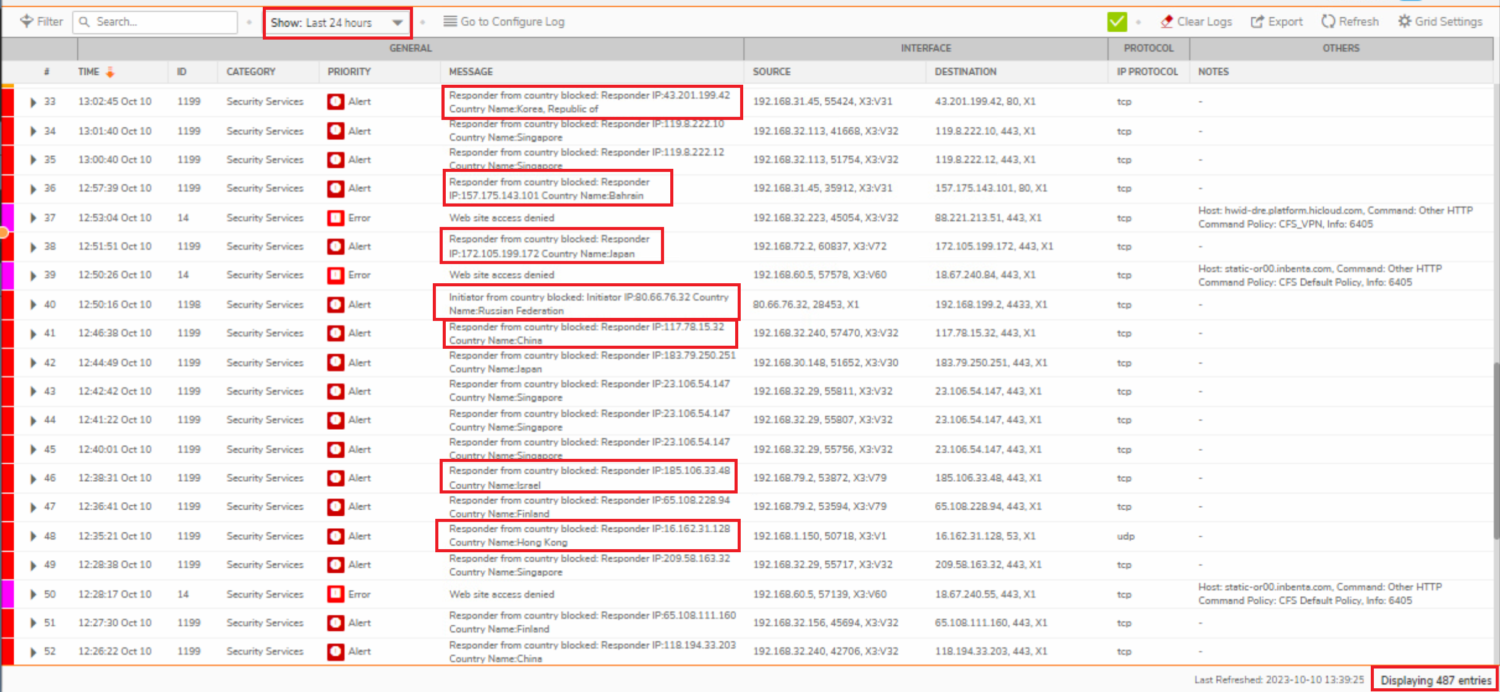Click the PRIORITY column header
This screenshot has height=692, width=1500.
[349, 72]
